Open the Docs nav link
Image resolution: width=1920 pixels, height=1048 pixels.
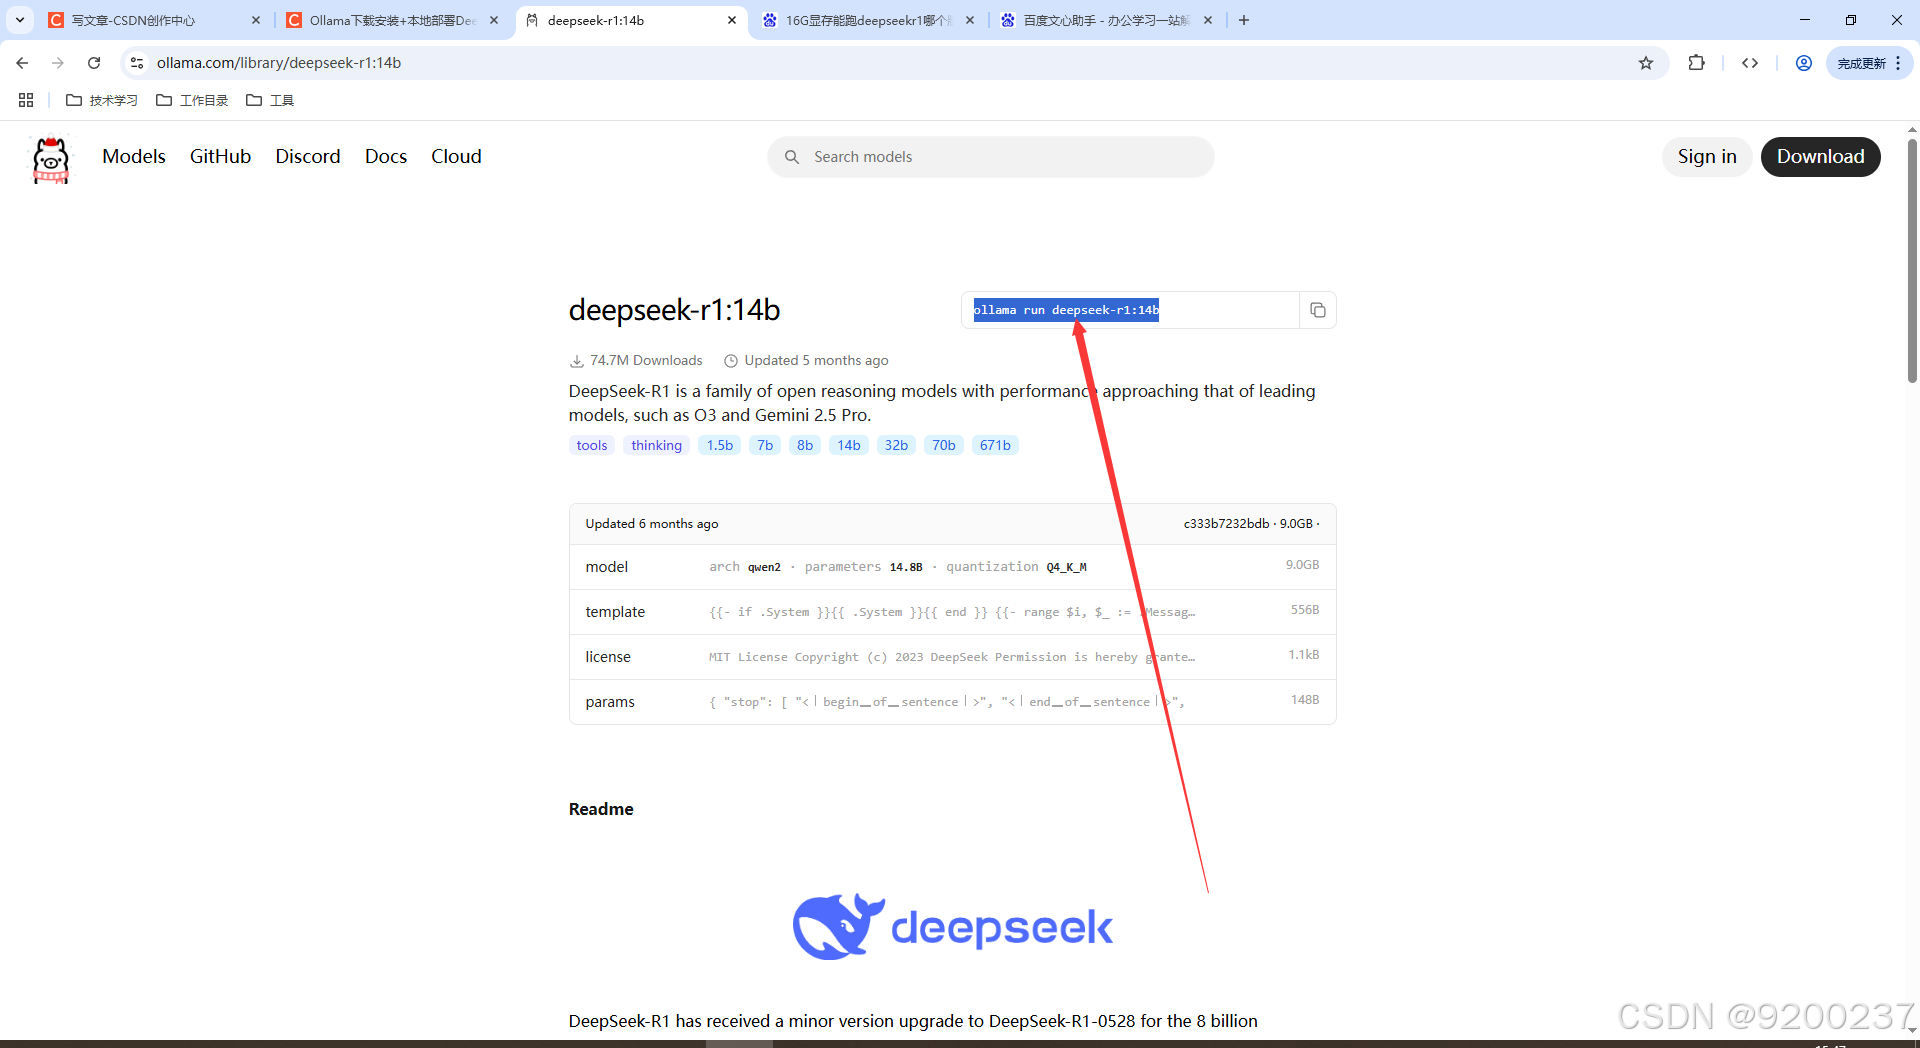pyautogui.click(x=386, y=156)
